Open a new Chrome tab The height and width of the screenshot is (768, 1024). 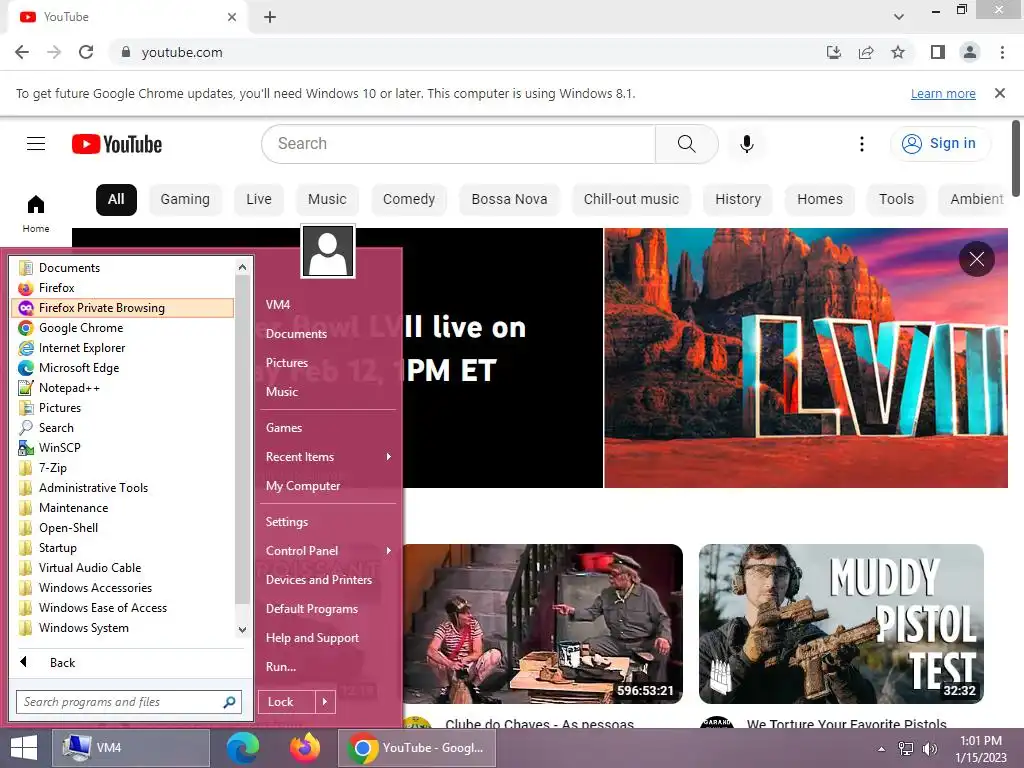(270, 17)
